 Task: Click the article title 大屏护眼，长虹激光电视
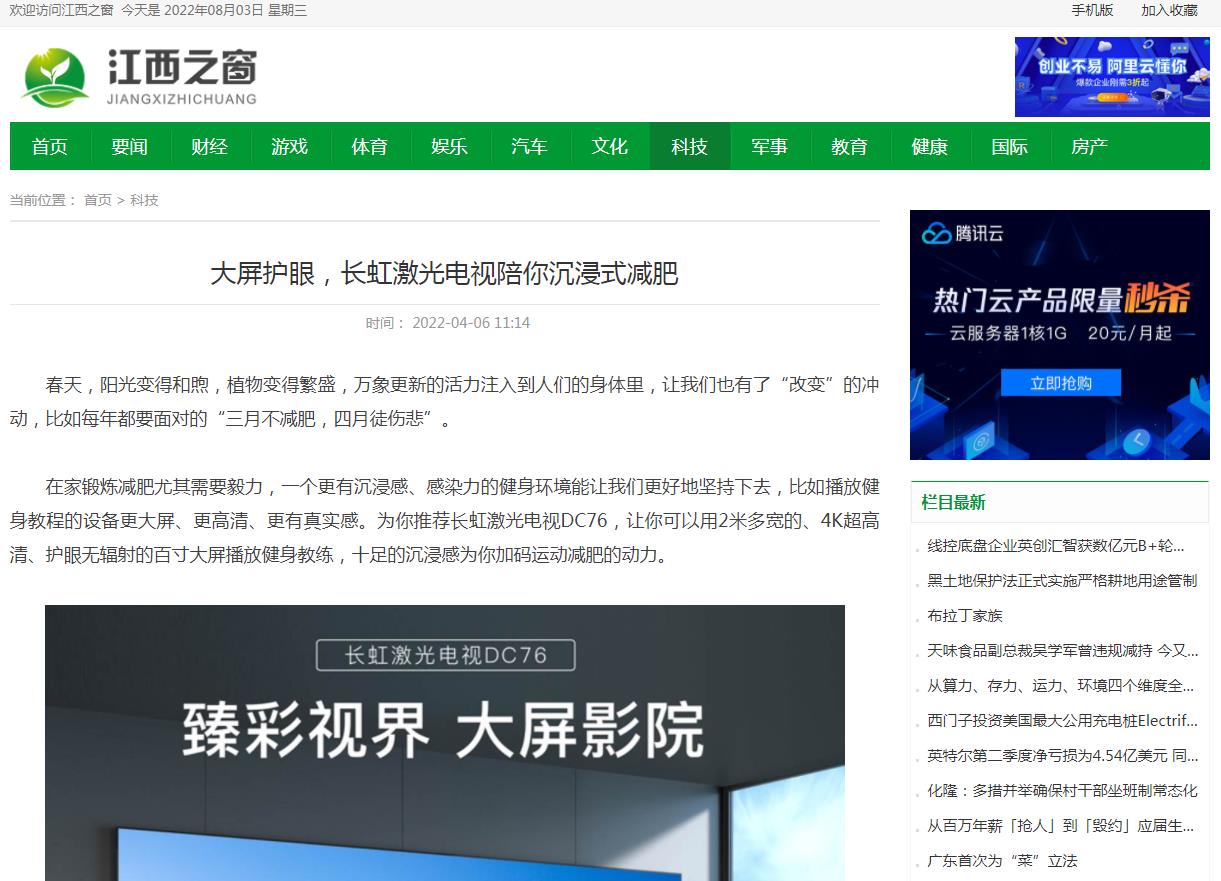click(444, 273)
